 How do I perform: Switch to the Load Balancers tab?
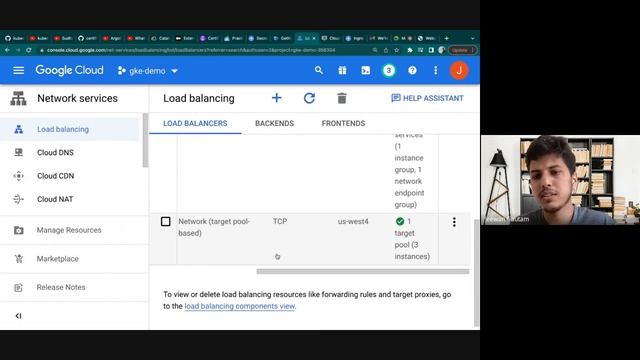[195, 123]
